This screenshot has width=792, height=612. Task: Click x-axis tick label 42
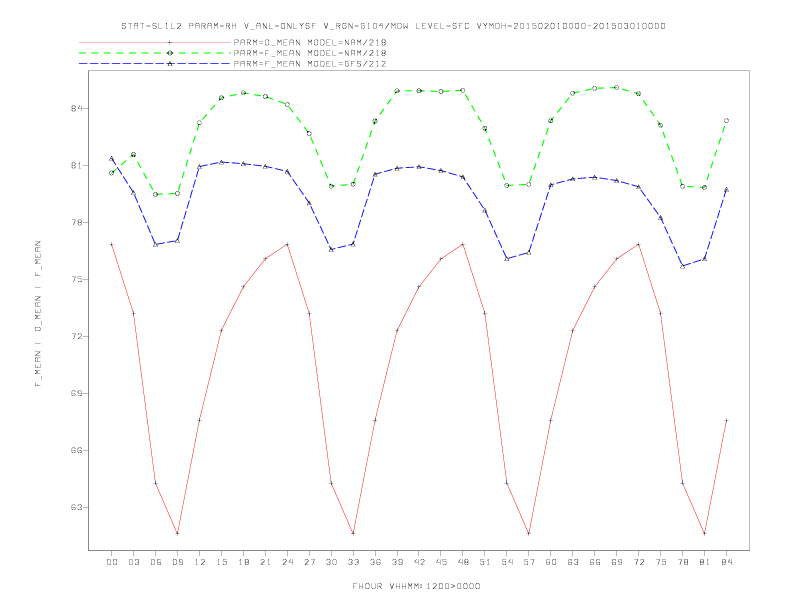point(419,562)
